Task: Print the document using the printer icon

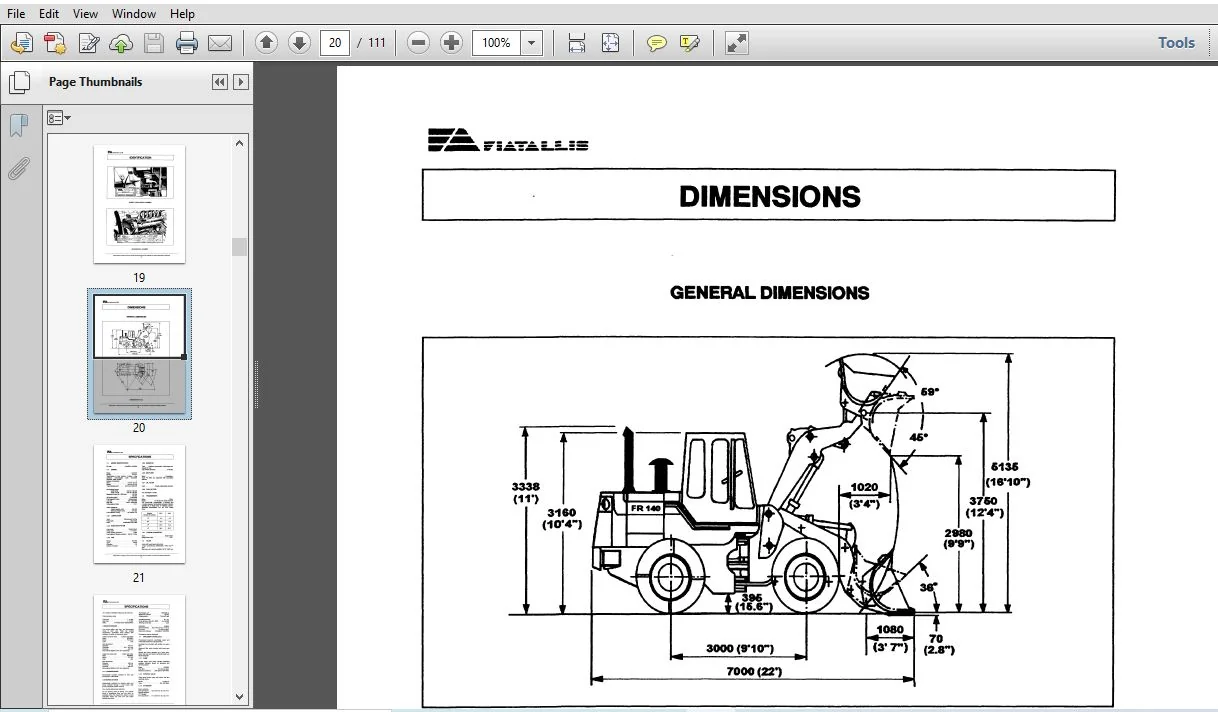Action: (x=187, y=43)
